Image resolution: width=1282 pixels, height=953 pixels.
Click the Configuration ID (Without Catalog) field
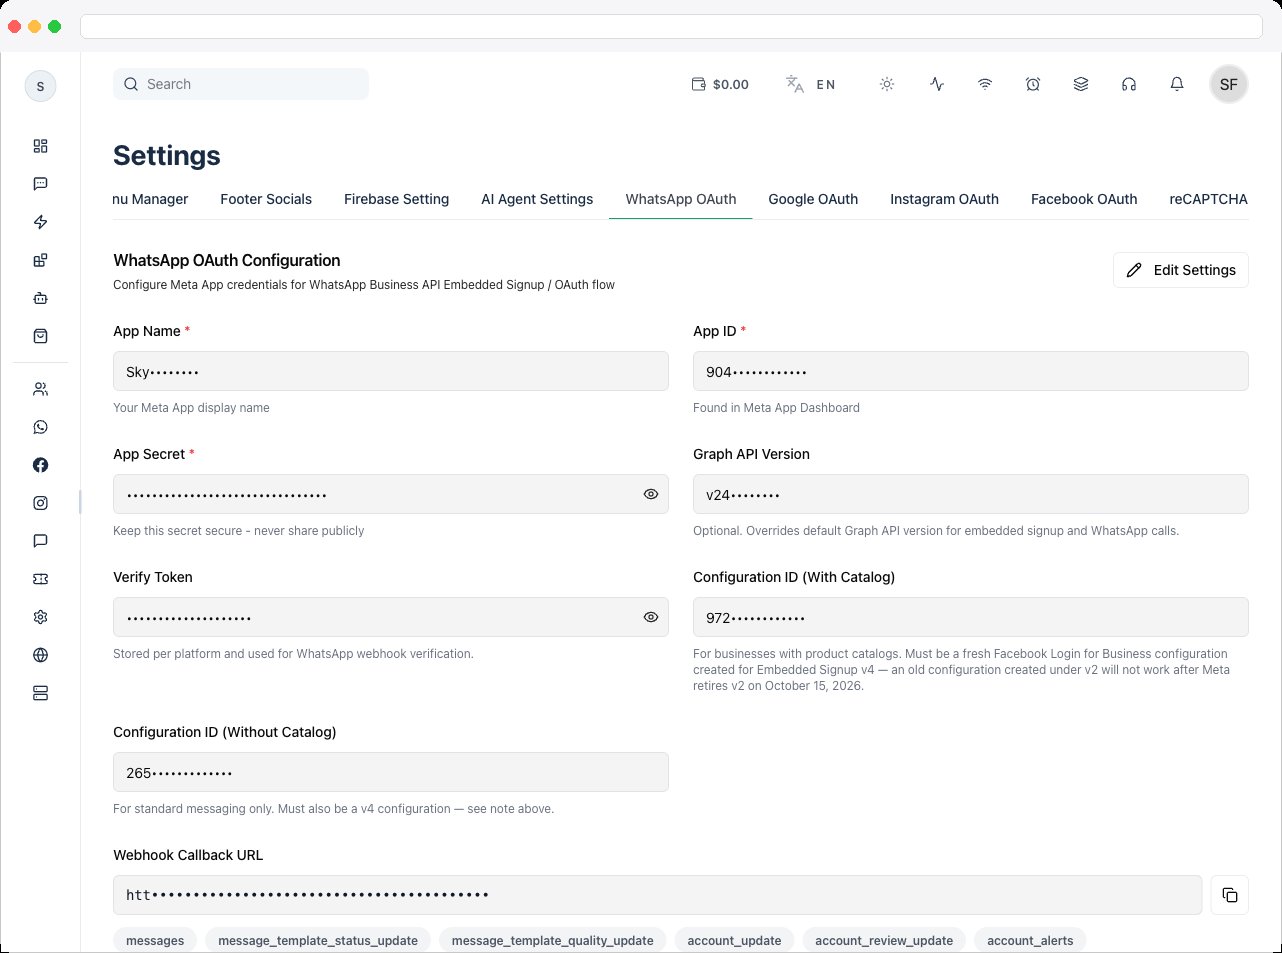pyautogui.click(x=391, y=772)
